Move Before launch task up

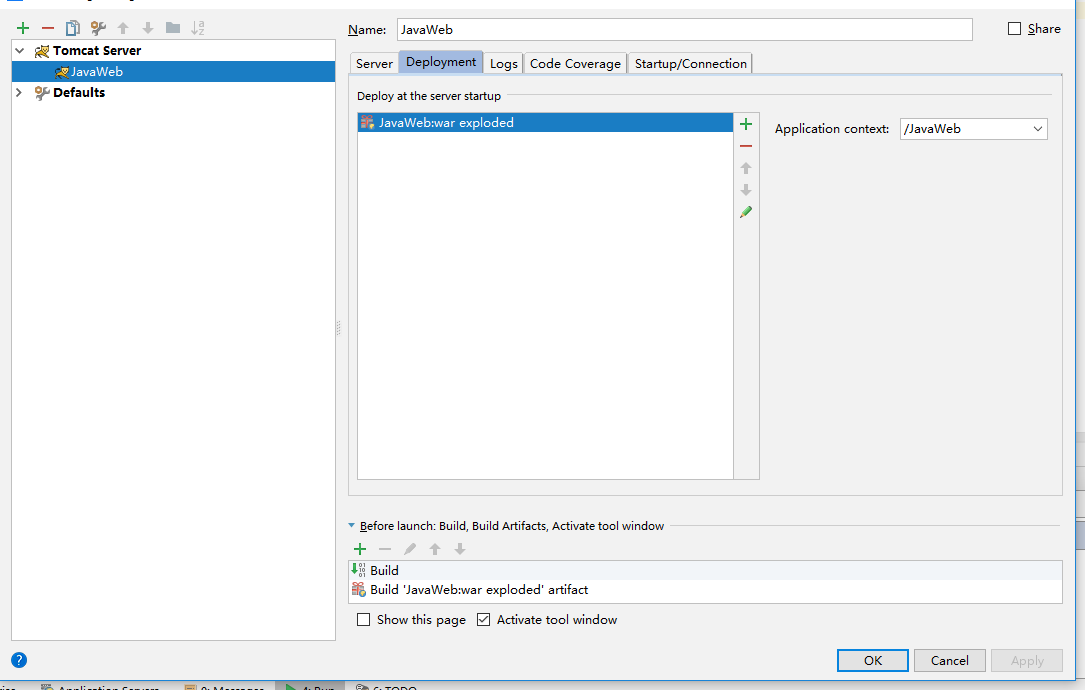pos(435,549)
